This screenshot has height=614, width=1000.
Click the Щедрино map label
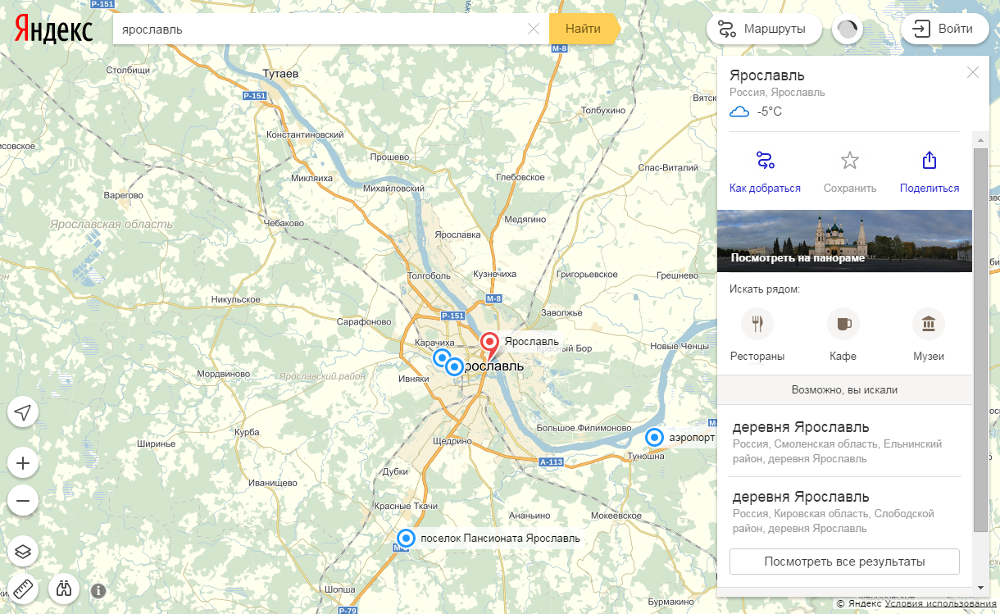click(x=452, y=441)
